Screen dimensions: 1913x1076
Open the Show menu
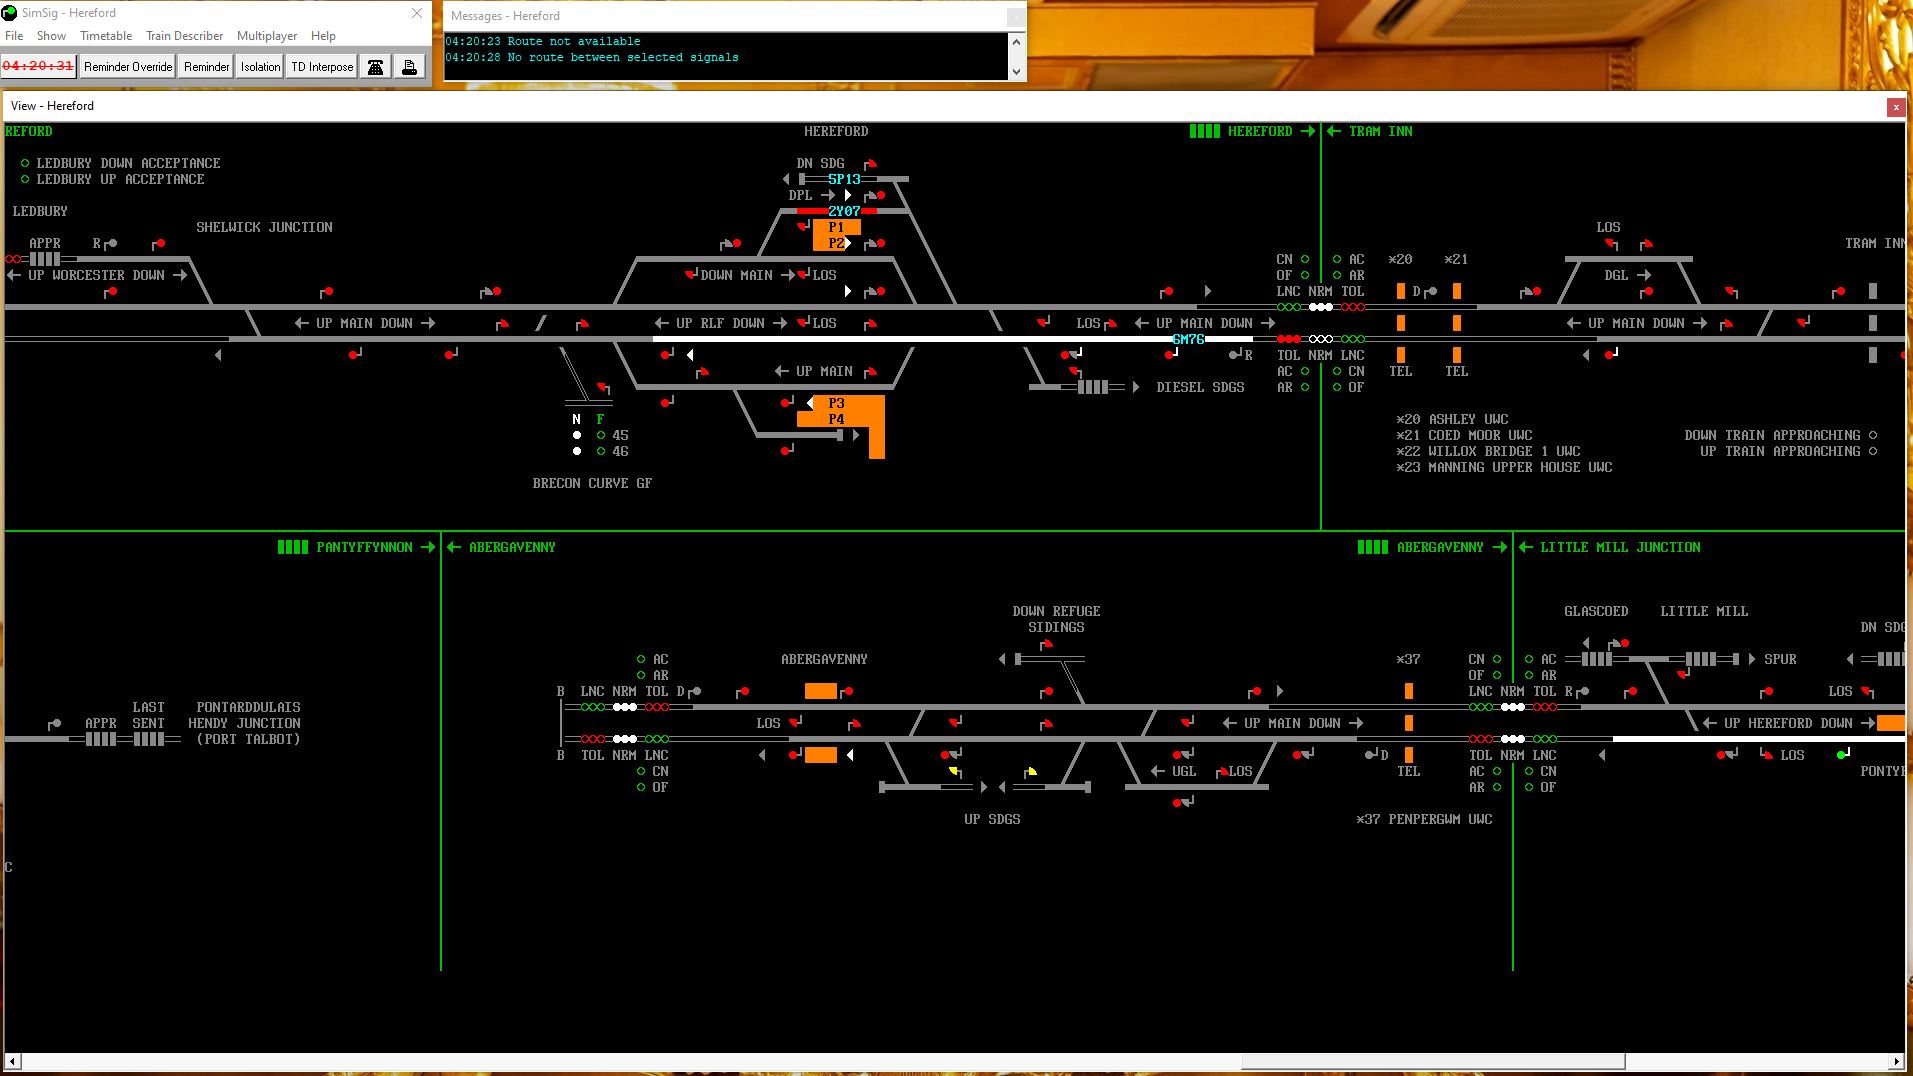51,35
